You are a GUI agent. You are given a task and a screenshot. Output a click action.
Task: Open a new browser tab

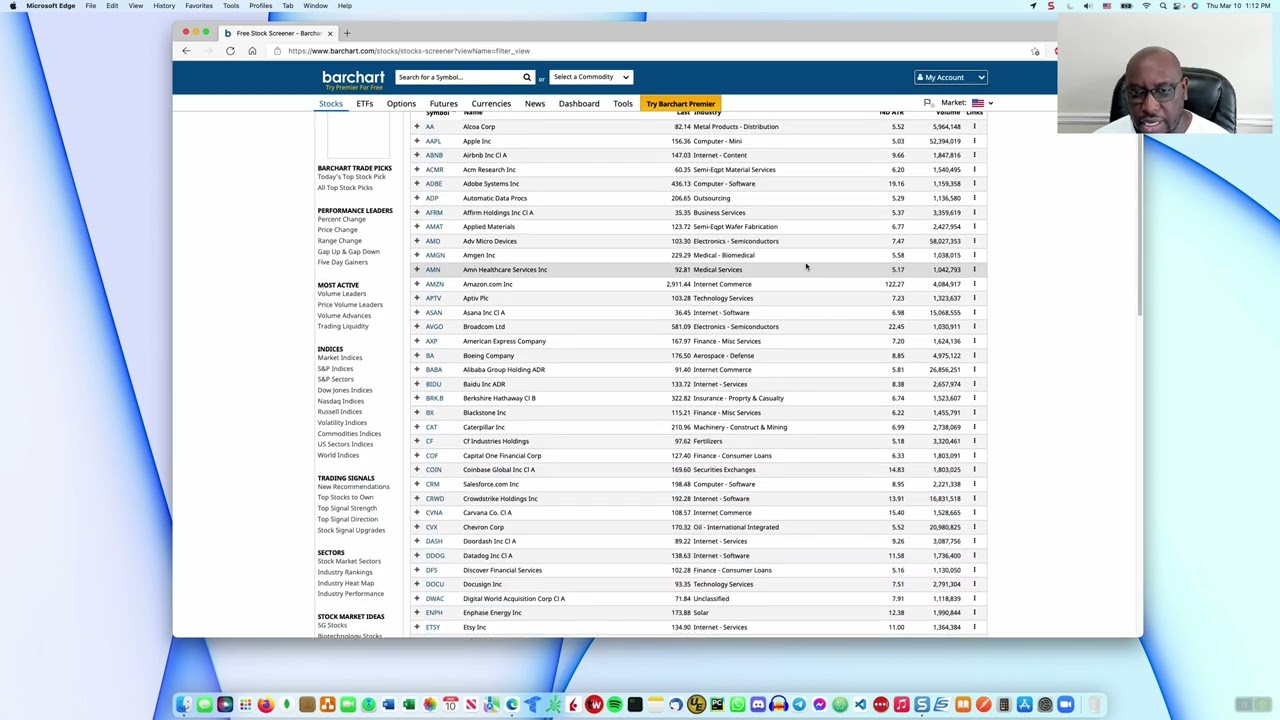point(347,33)
